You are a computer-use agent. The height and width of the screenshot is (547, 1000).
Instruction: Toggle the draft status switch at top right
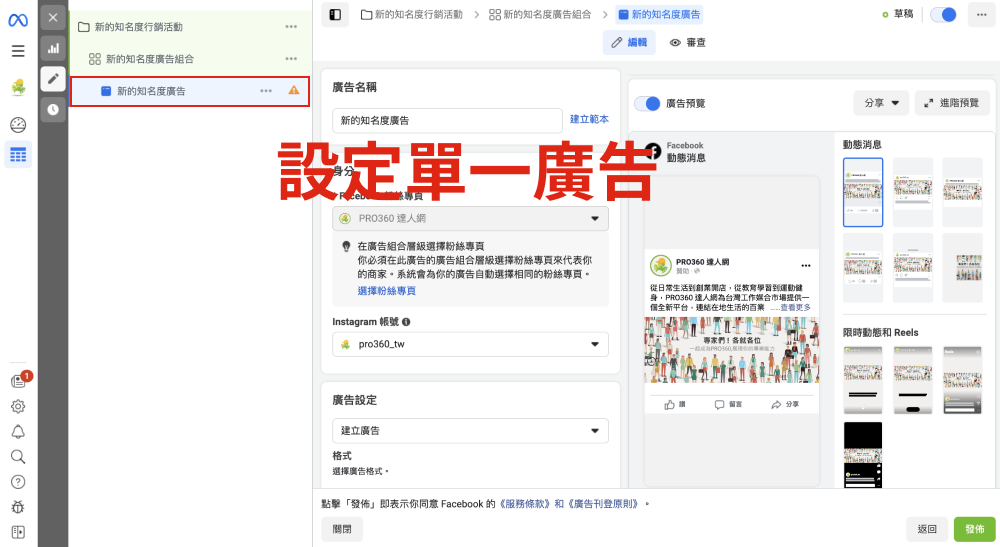[942, 15]
